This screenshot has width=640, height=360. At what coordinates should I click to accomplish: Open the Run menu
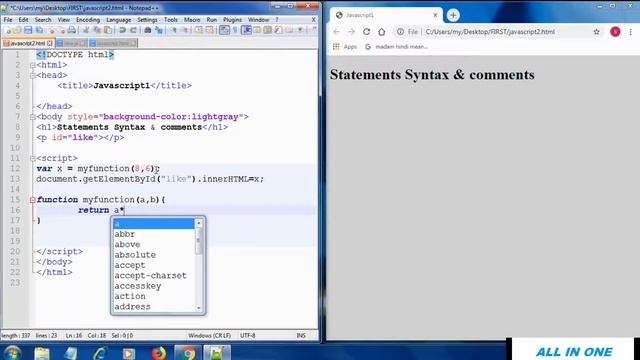click(211, 20)
